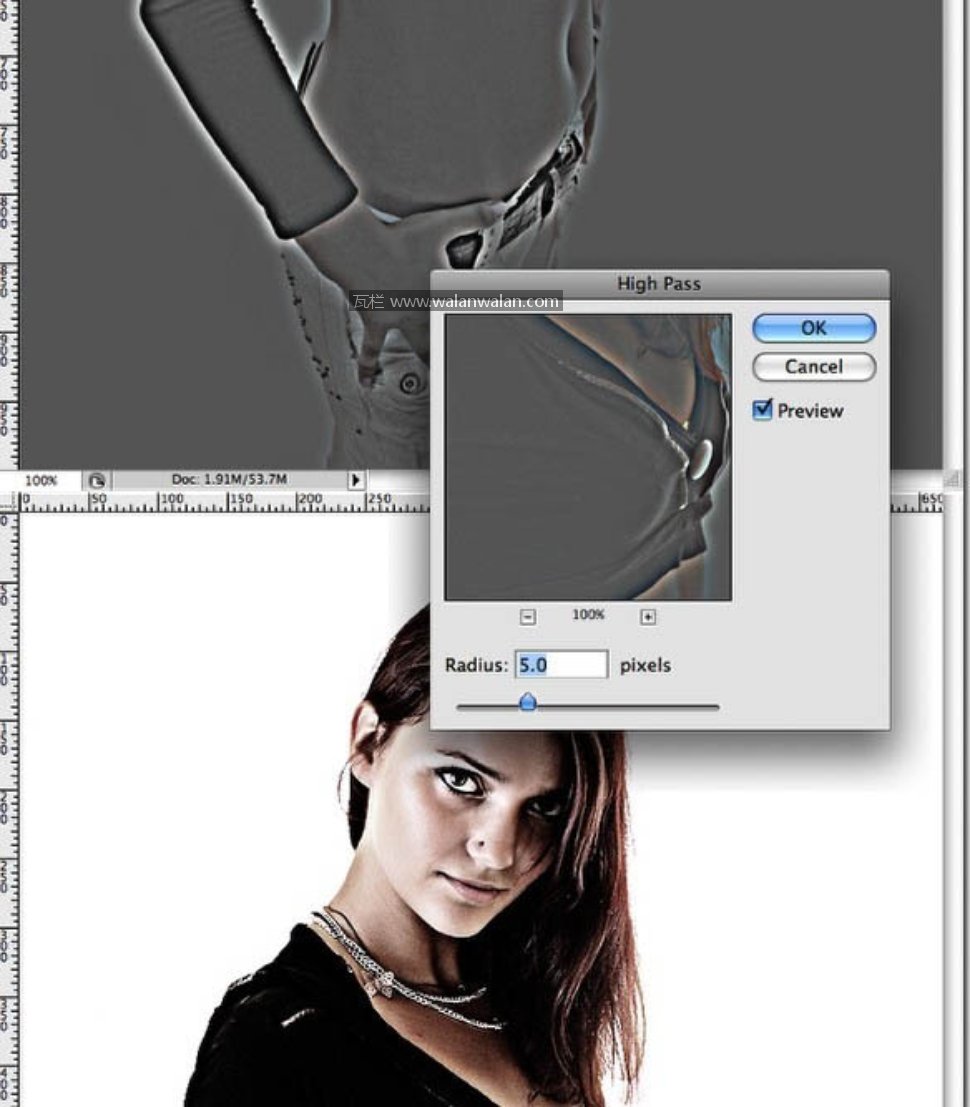970x1107 pixels.
Task: Toggle the Preview checkbox
Action: [763, 410]
